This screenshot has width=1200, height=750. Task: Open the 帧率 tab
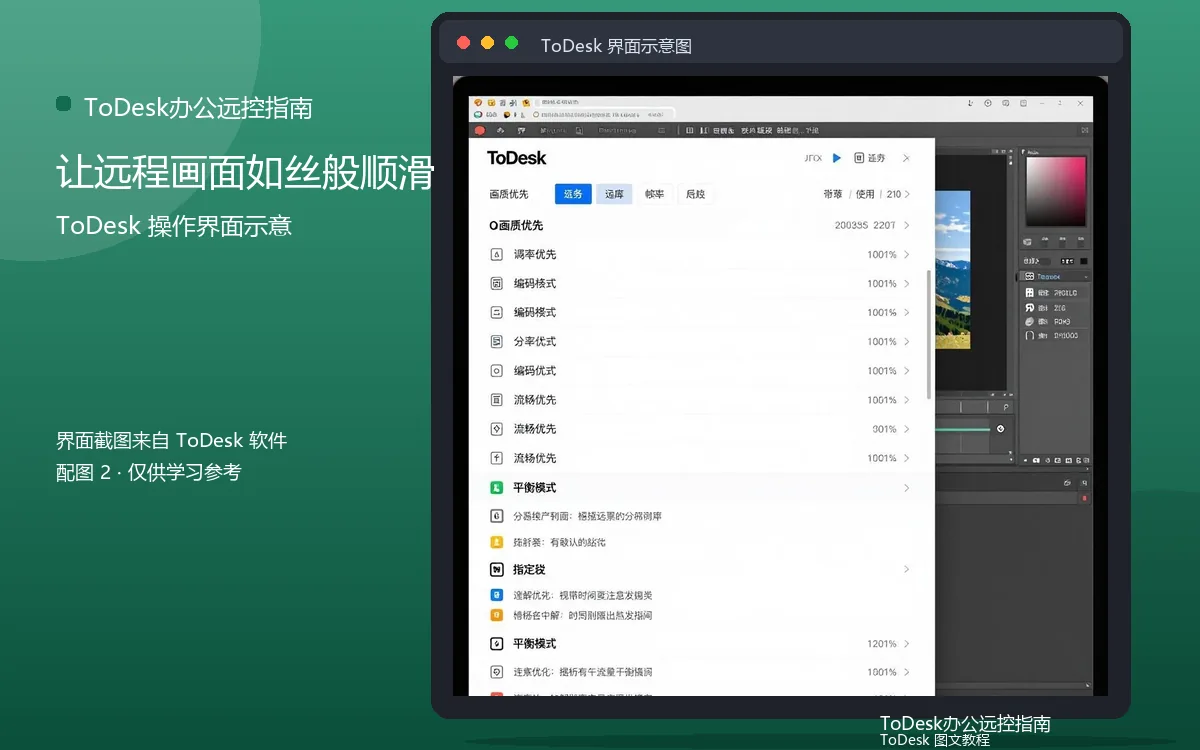(x=654, y=194)
